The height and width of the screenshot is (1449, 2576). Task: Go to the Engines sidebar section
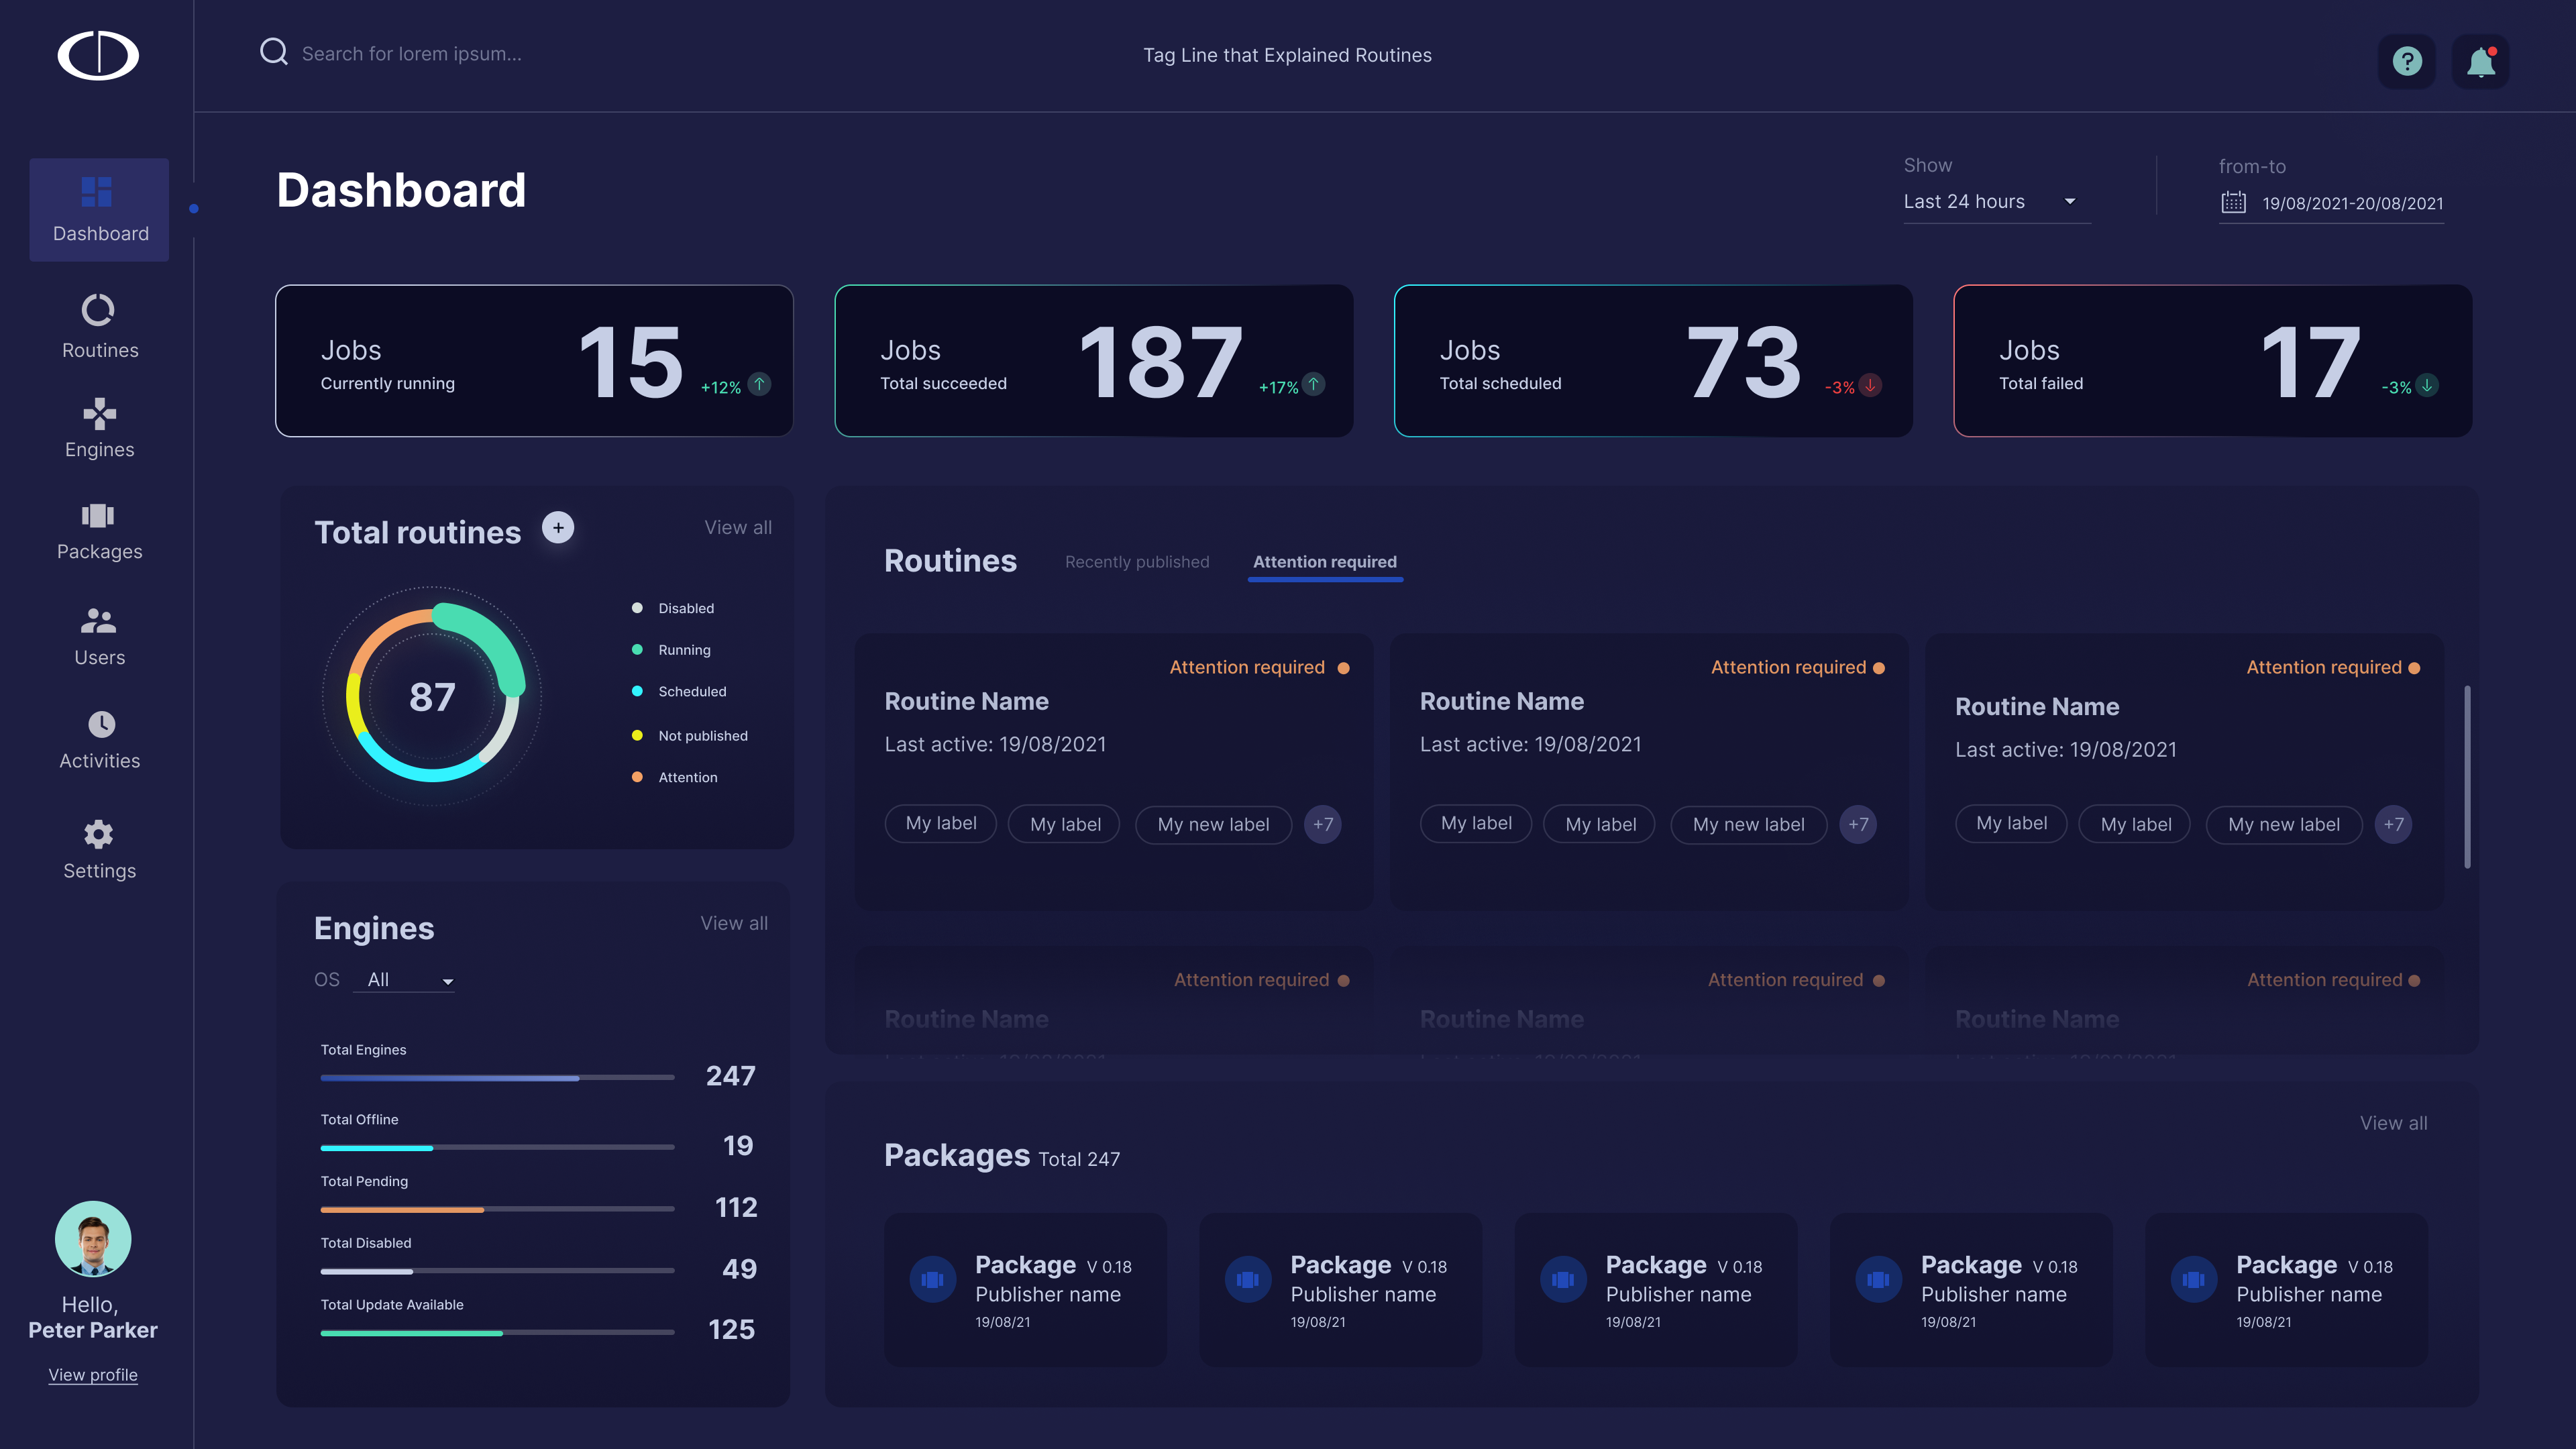tap(99, 429)
